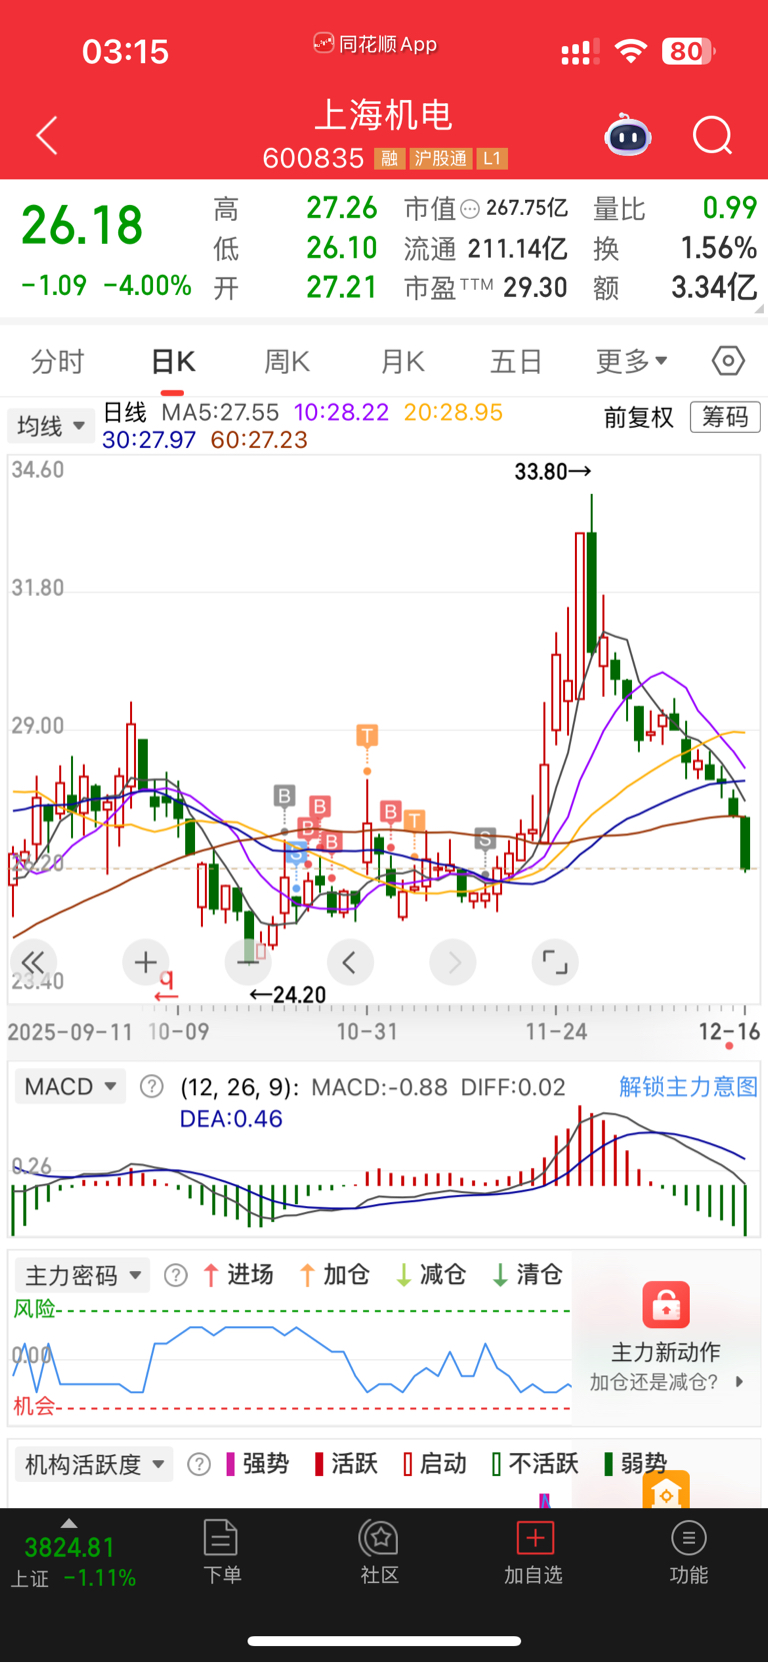Shift chart right with the chevron button
Viewport: 768px width, 1663px height.
click(453, 962)
